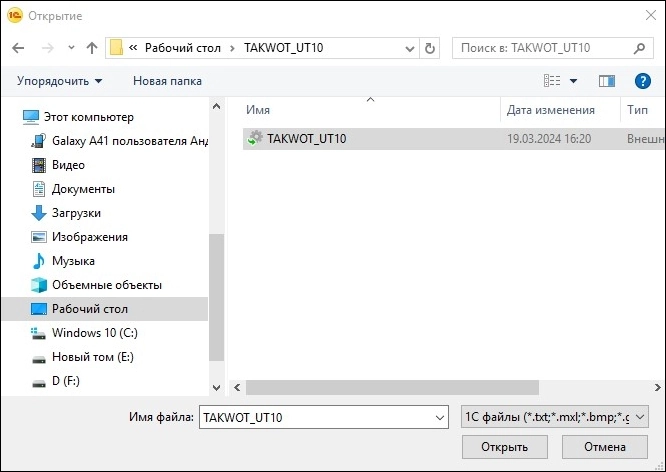The height and width of the screenshot is (472, 666).
Task: Click the sidebar scroll up arrow
Action: point(217,106)
